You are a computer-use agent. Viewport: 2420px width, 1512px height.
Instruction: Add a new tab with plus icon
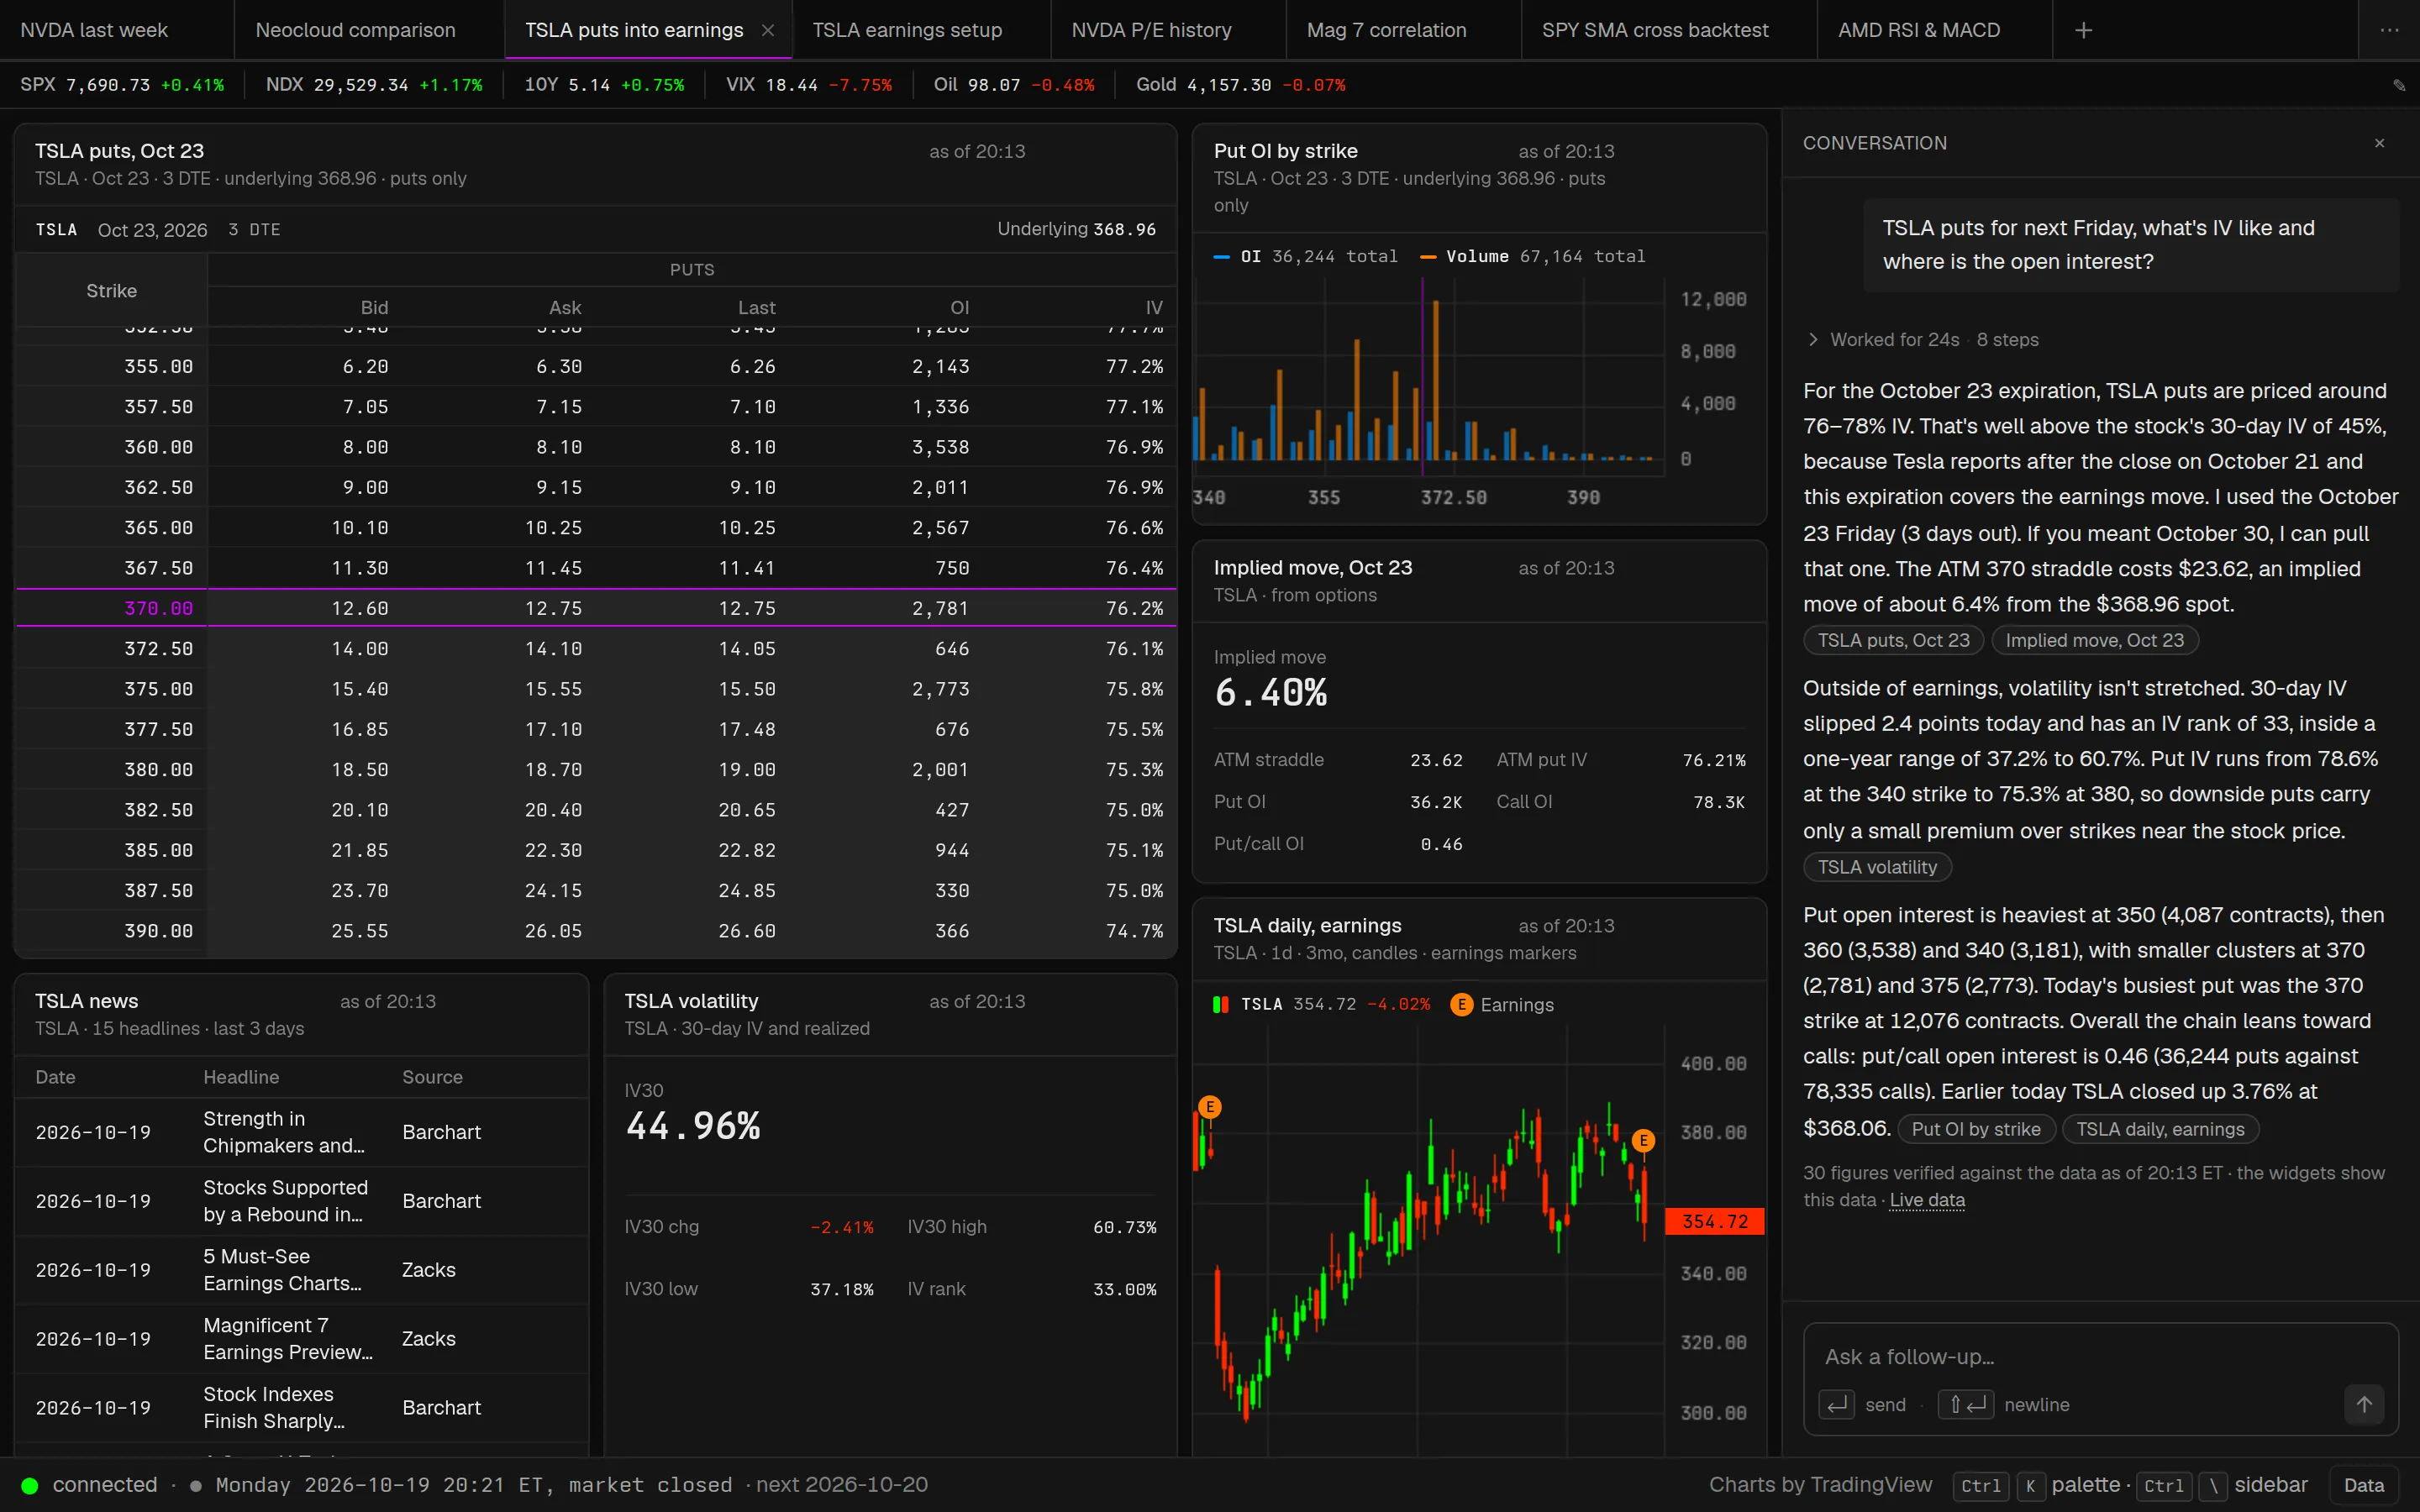pos(2083,30)
